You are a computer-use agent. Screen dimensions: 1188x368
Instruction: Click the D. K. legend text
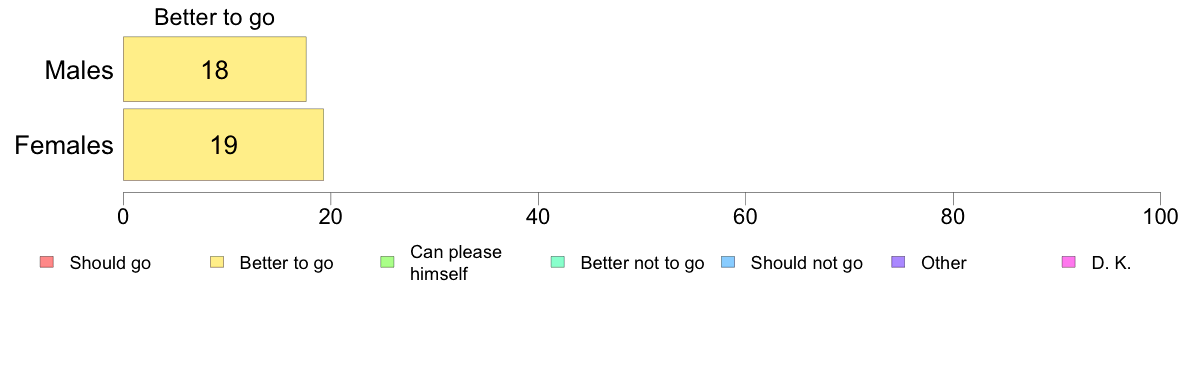(x=1111, y=264)
